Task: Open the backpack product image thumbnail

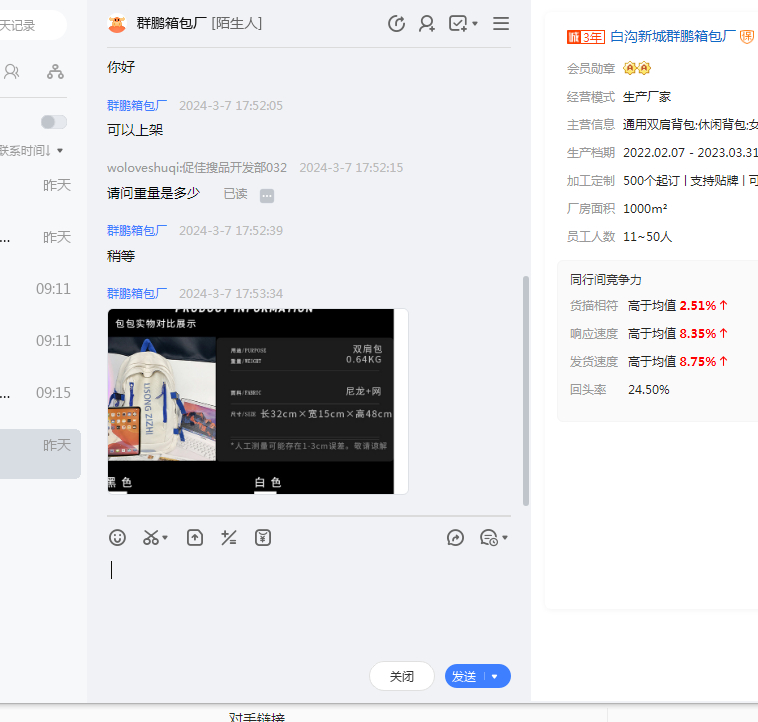Action: 258,401
